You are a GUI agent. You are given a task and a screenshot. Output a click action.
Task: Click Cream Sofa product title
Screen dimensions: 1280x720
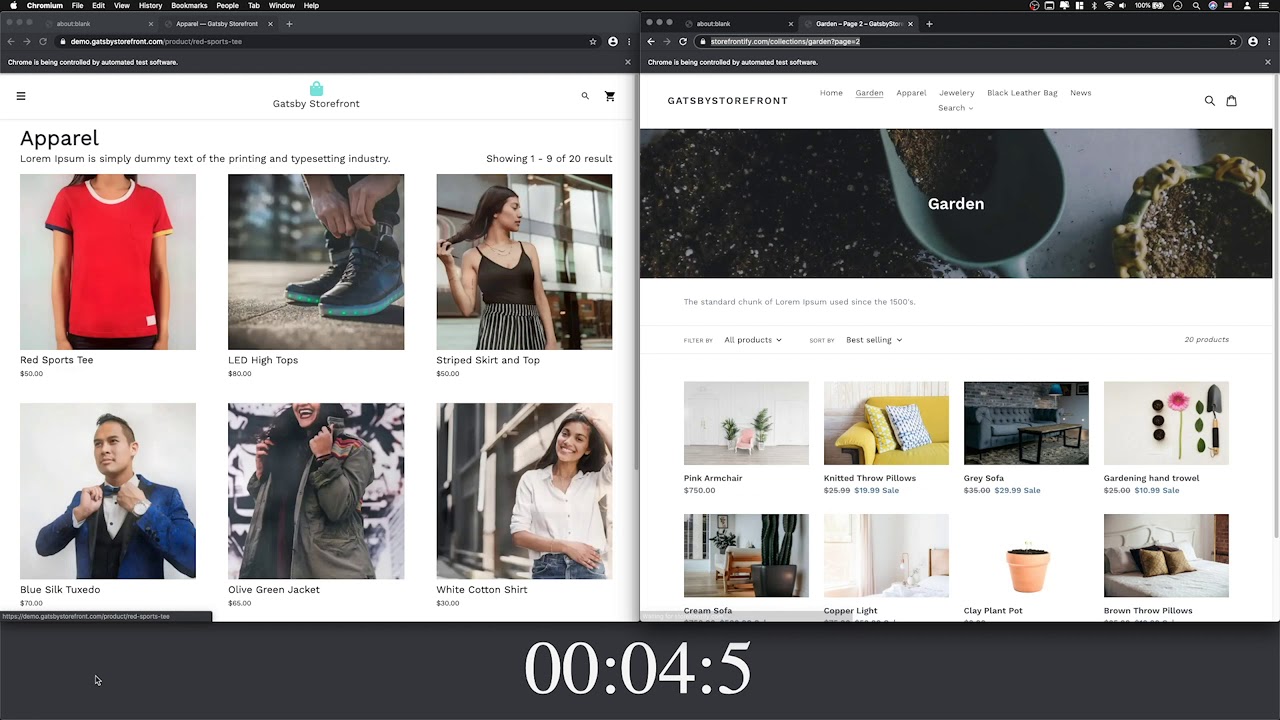tap(708, 611)
